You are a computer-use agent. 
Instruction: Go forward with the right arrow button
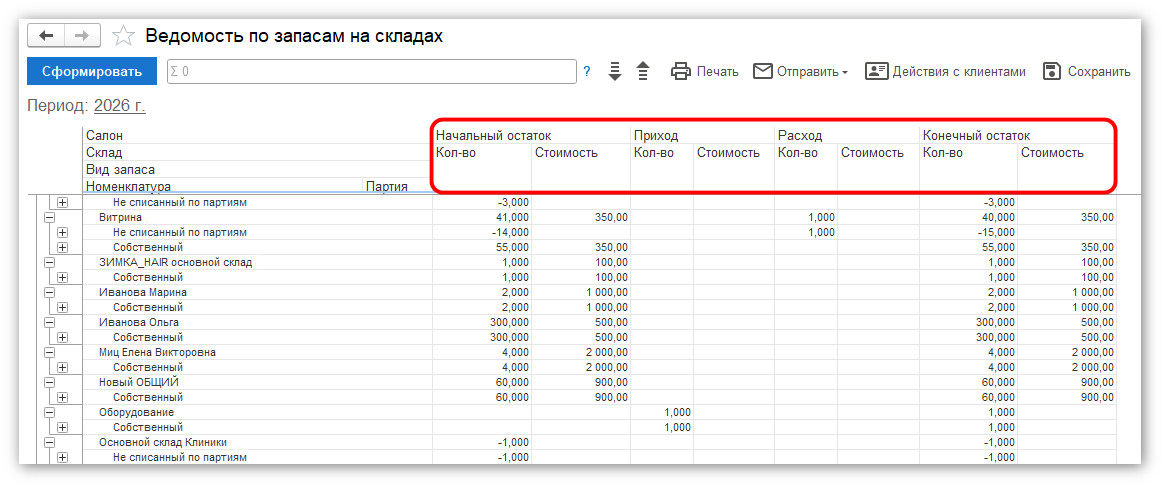(x=83, y=35)
